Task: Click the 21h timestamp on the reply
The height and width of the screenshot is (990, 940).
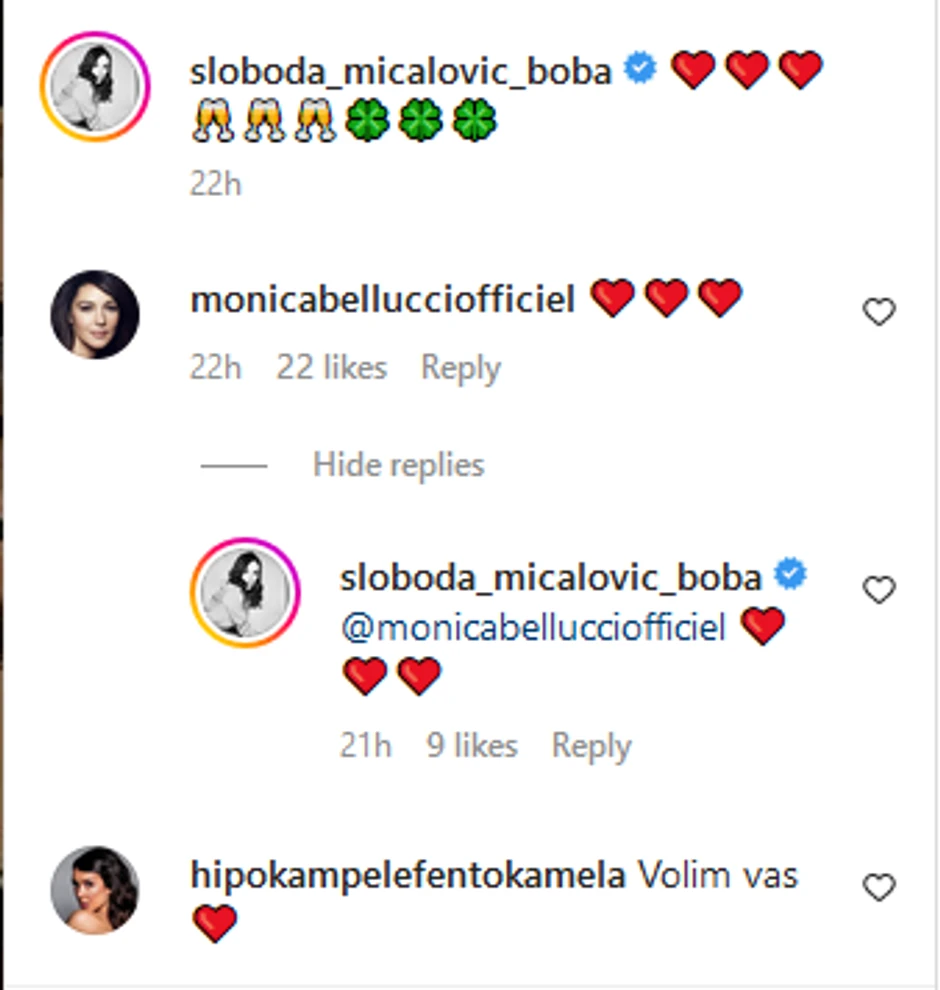Action: 366,746
